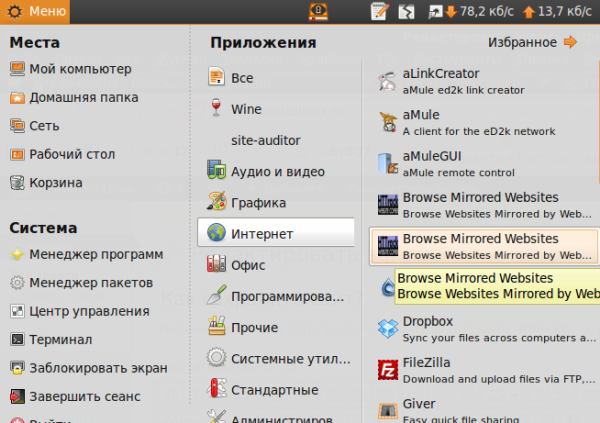Open Менеджер пакетов gear icon
The height and width of the screenshot is (423, 600).
tap(17, 283)
